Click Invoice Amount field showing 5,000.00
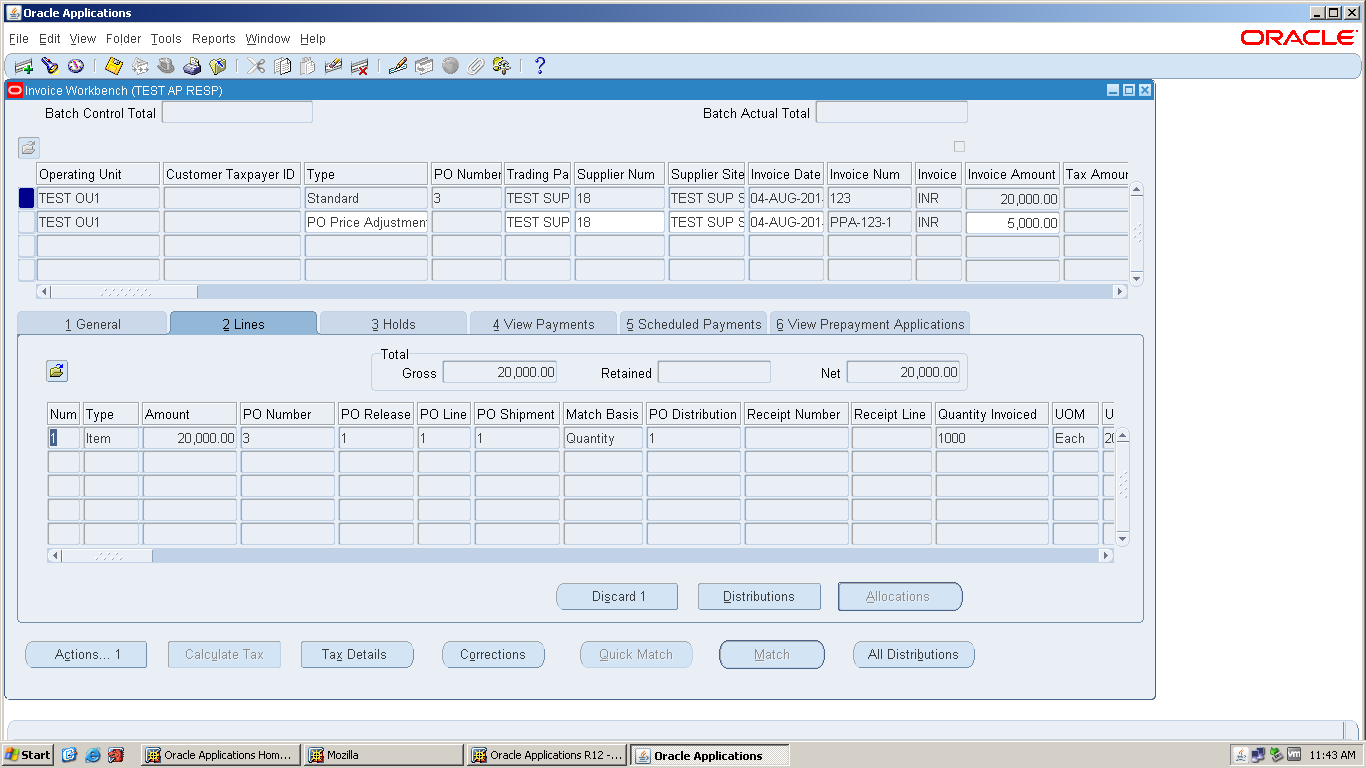Screen dimensions: 1366x768 click(x=1012, y=222)
